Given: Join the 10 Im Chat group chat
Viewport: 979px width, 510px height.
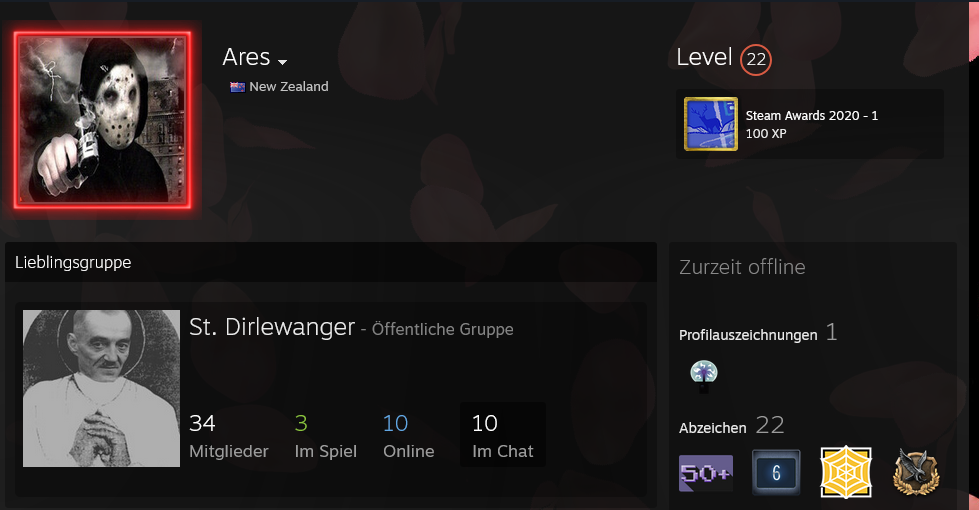Looking at the screenshot, I should click(503, 435).
